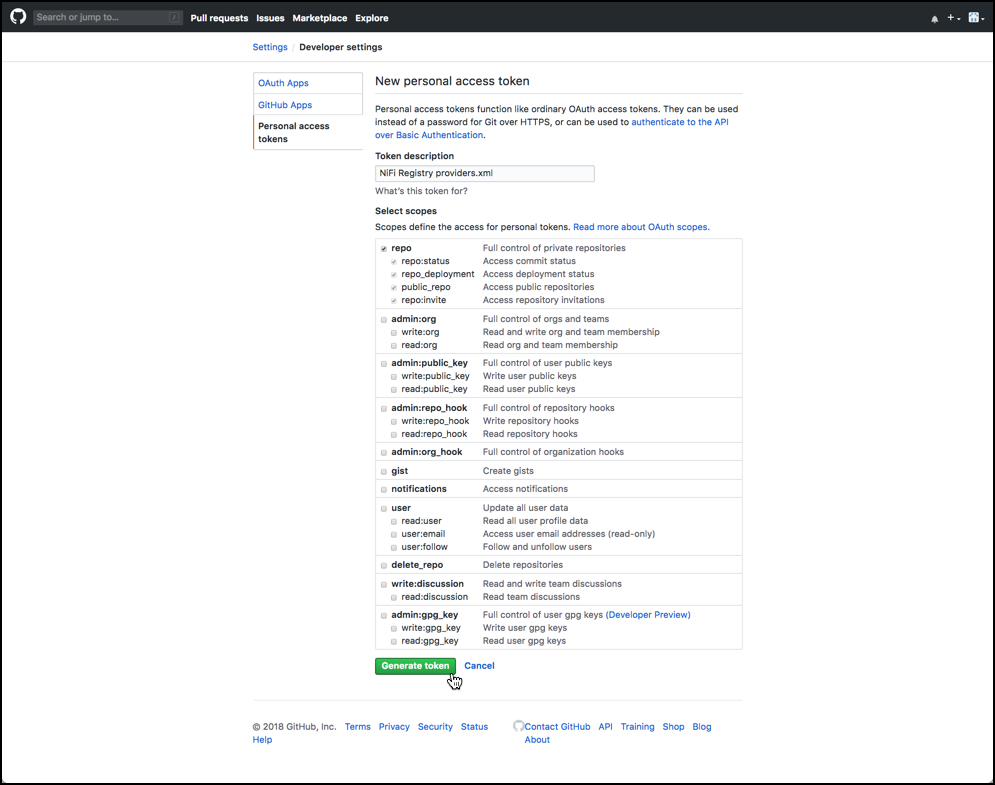Open the Marketplace menu item
The image size is (995, 785).
[319, 18]
